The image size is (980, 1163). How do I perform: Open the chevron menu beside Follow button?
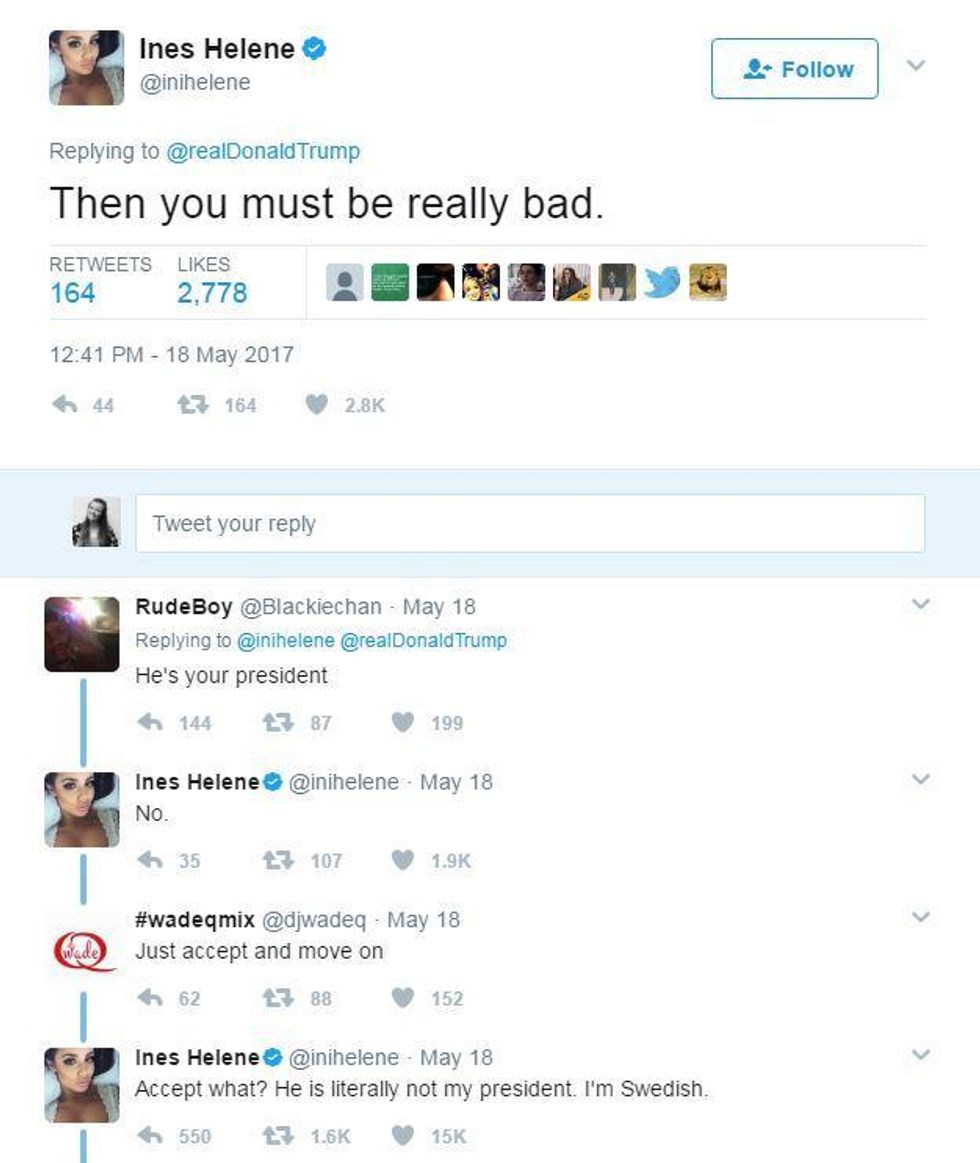[916, 65]
